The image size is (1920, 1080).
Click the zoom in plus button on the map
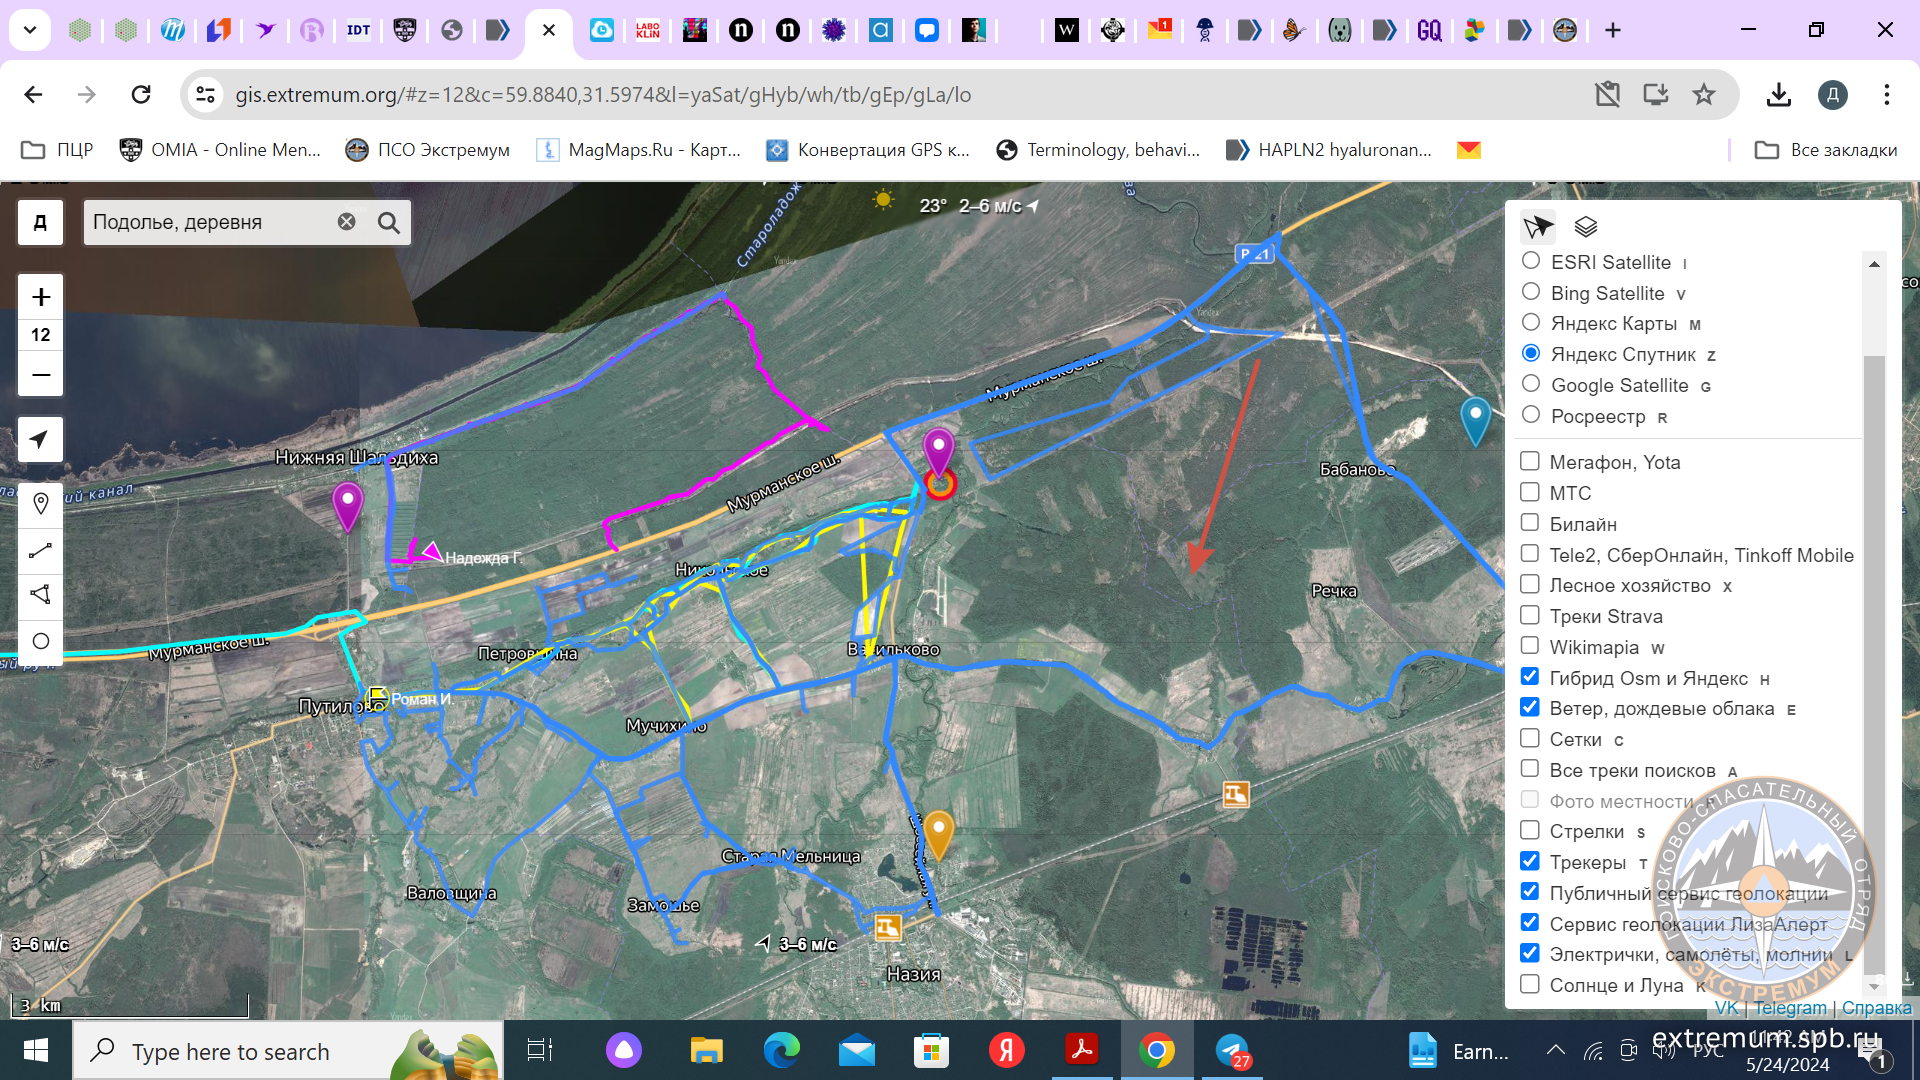click(x=41, y=297)
